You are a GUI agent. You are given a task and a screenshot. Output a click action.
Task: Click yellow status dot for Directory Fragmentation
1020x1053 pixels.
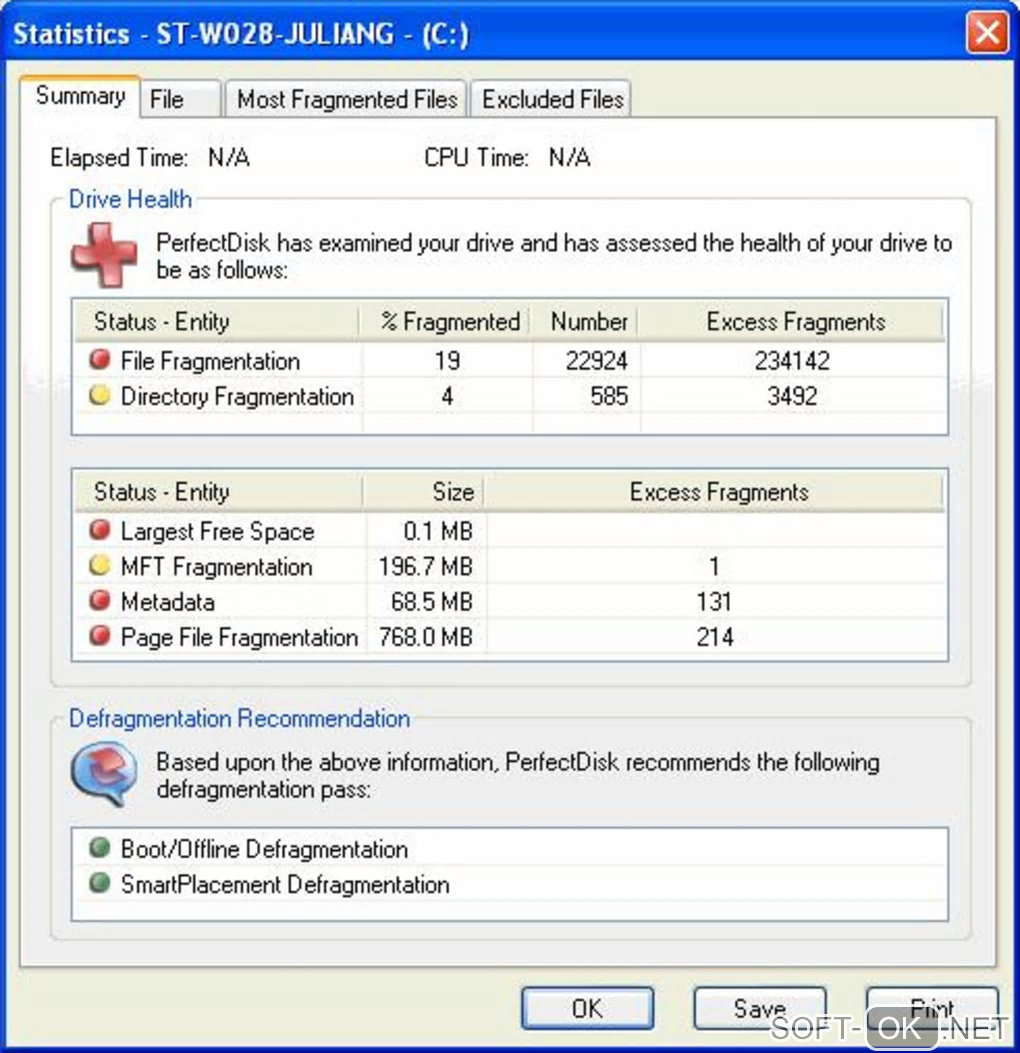(x=99, y=396)
